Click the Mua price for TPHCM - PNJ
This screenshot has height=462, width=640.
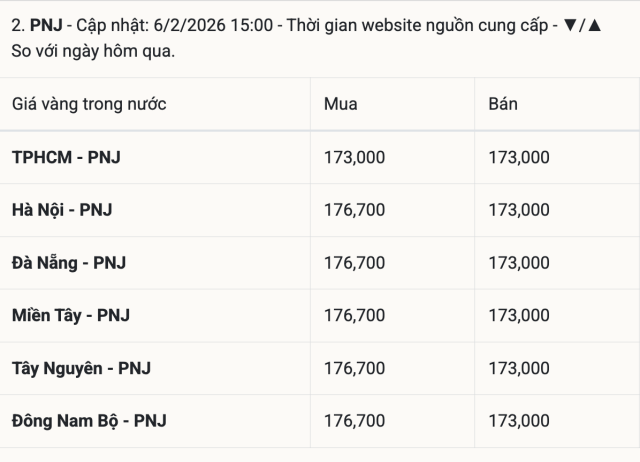[354, 157]
